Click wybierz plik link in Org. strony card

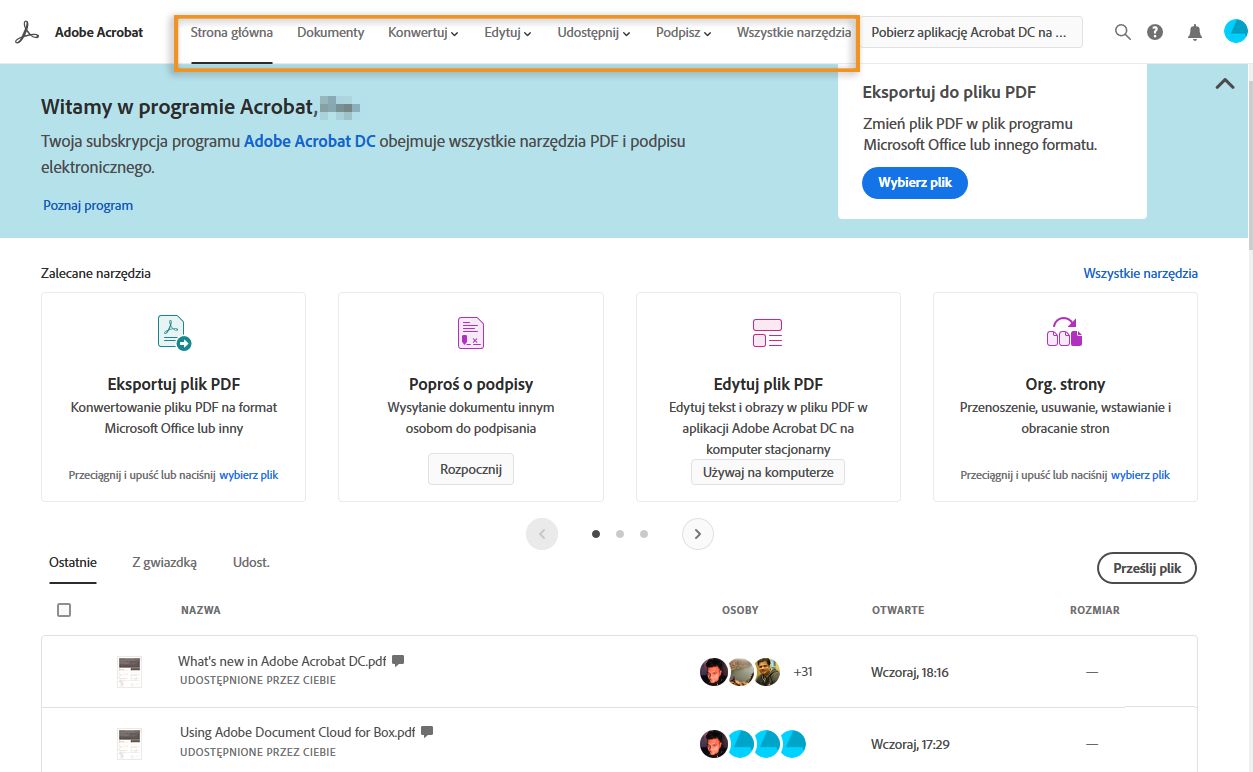tap(1140, 475)
